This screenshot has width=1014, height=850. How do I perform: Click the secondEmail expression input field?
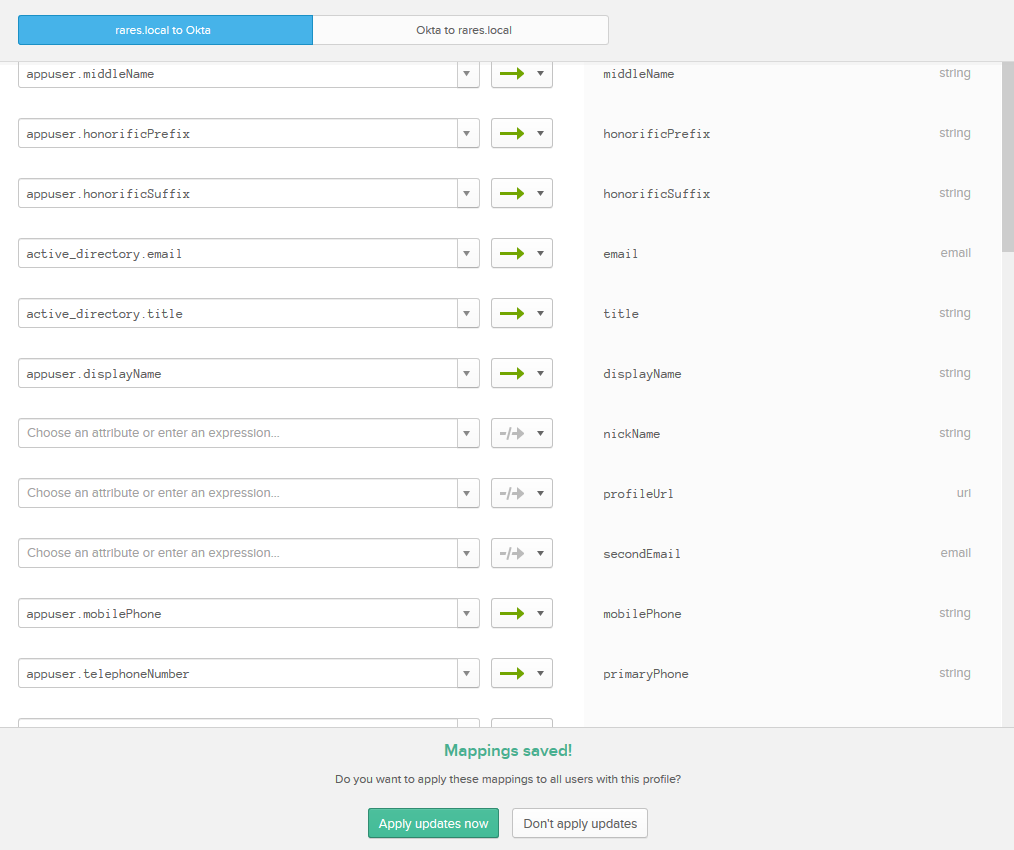point(237,553)
